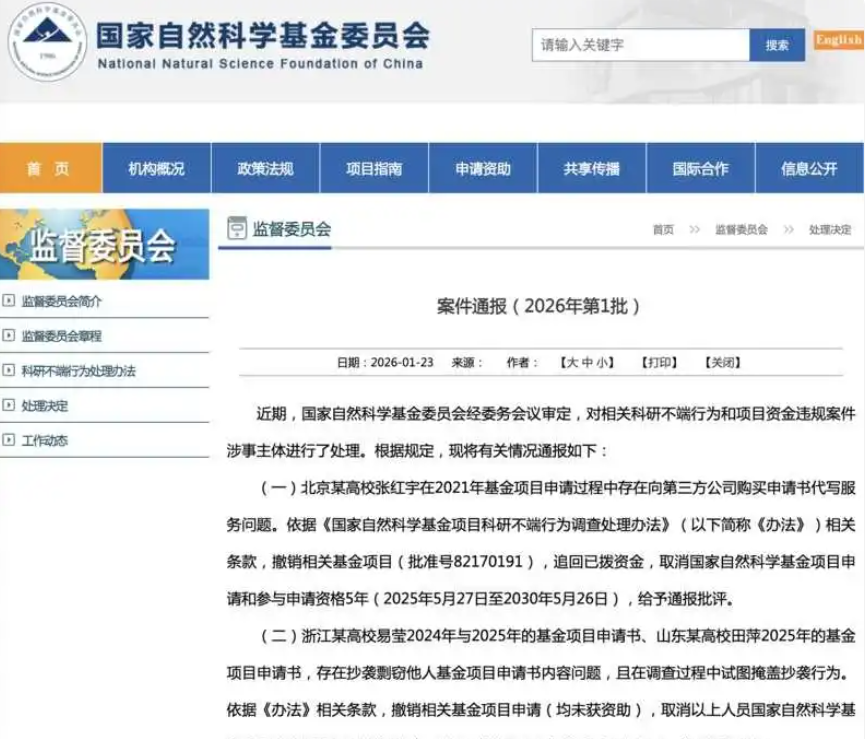865x739 pixels.
Task: Go to 处理决定 in breadcrumb
Action: click(830, 229)
